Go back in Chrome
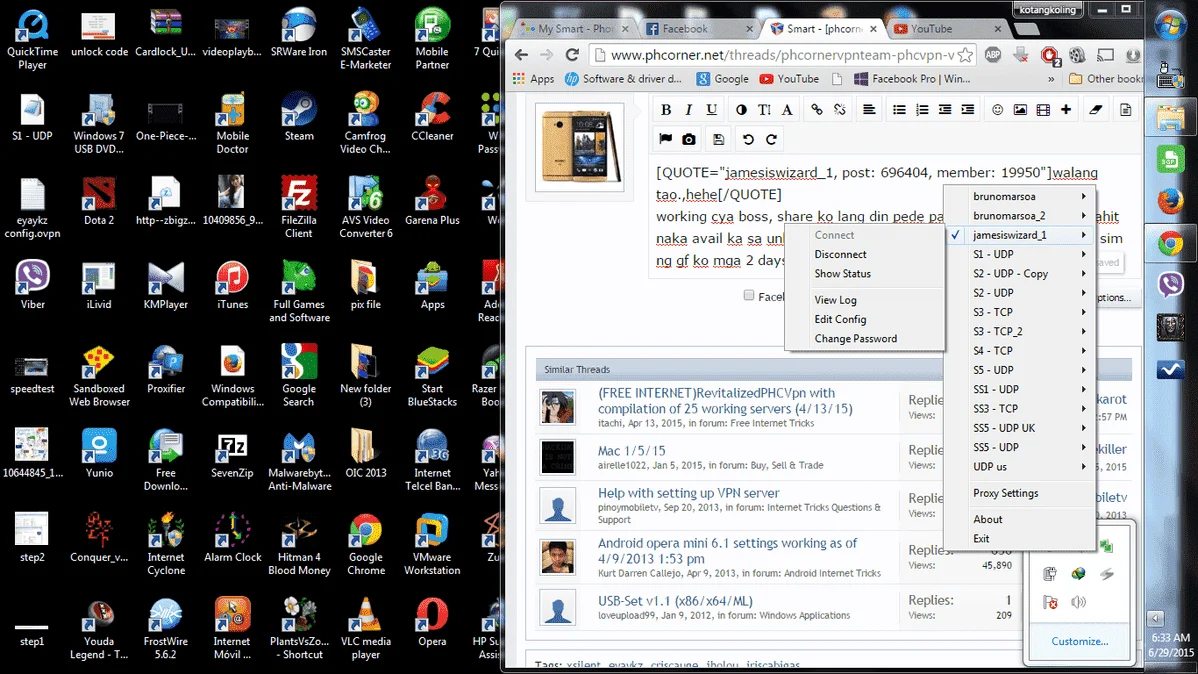Image resolution: width=1198 pixels, height=674 pixels. [521, 54]
